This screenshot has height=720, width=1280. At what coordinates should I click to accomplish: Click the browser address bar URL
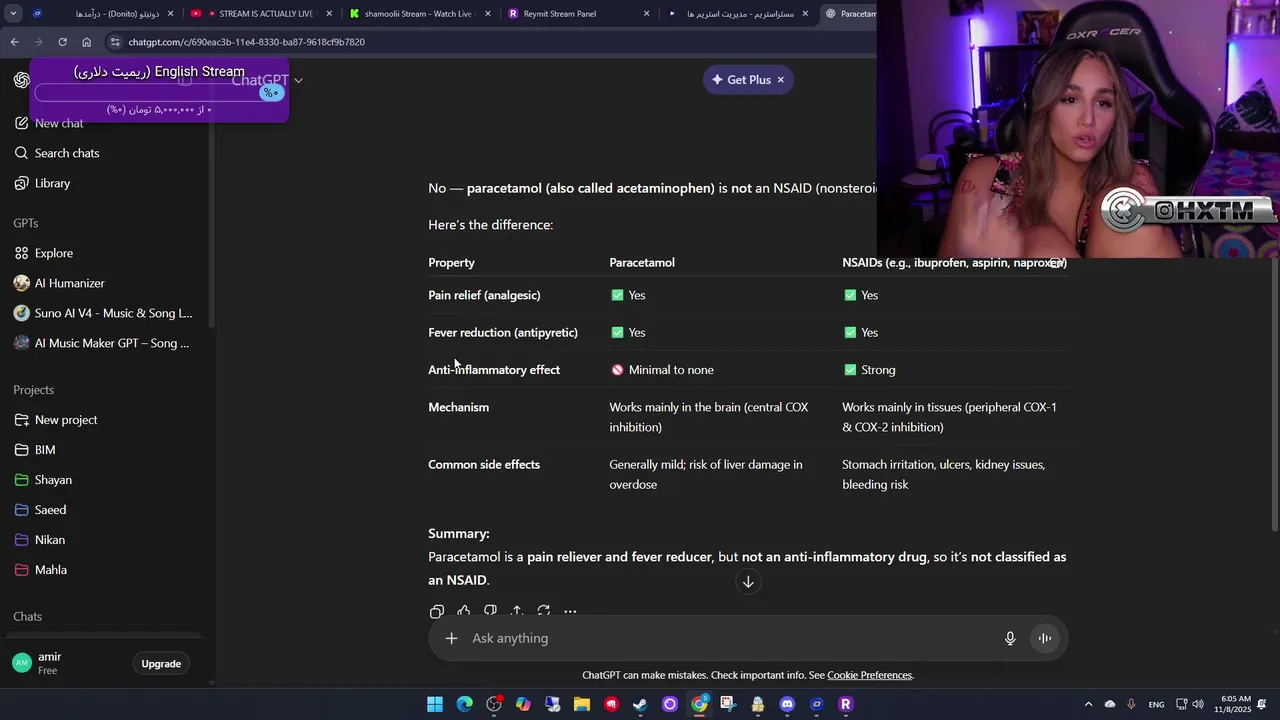click(246, 42)
